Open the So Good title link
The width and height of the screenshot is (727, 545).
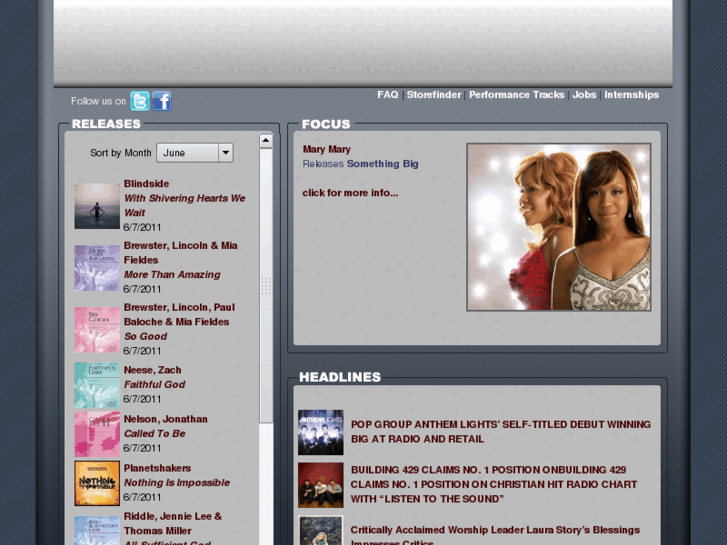(x=145, y=336)
